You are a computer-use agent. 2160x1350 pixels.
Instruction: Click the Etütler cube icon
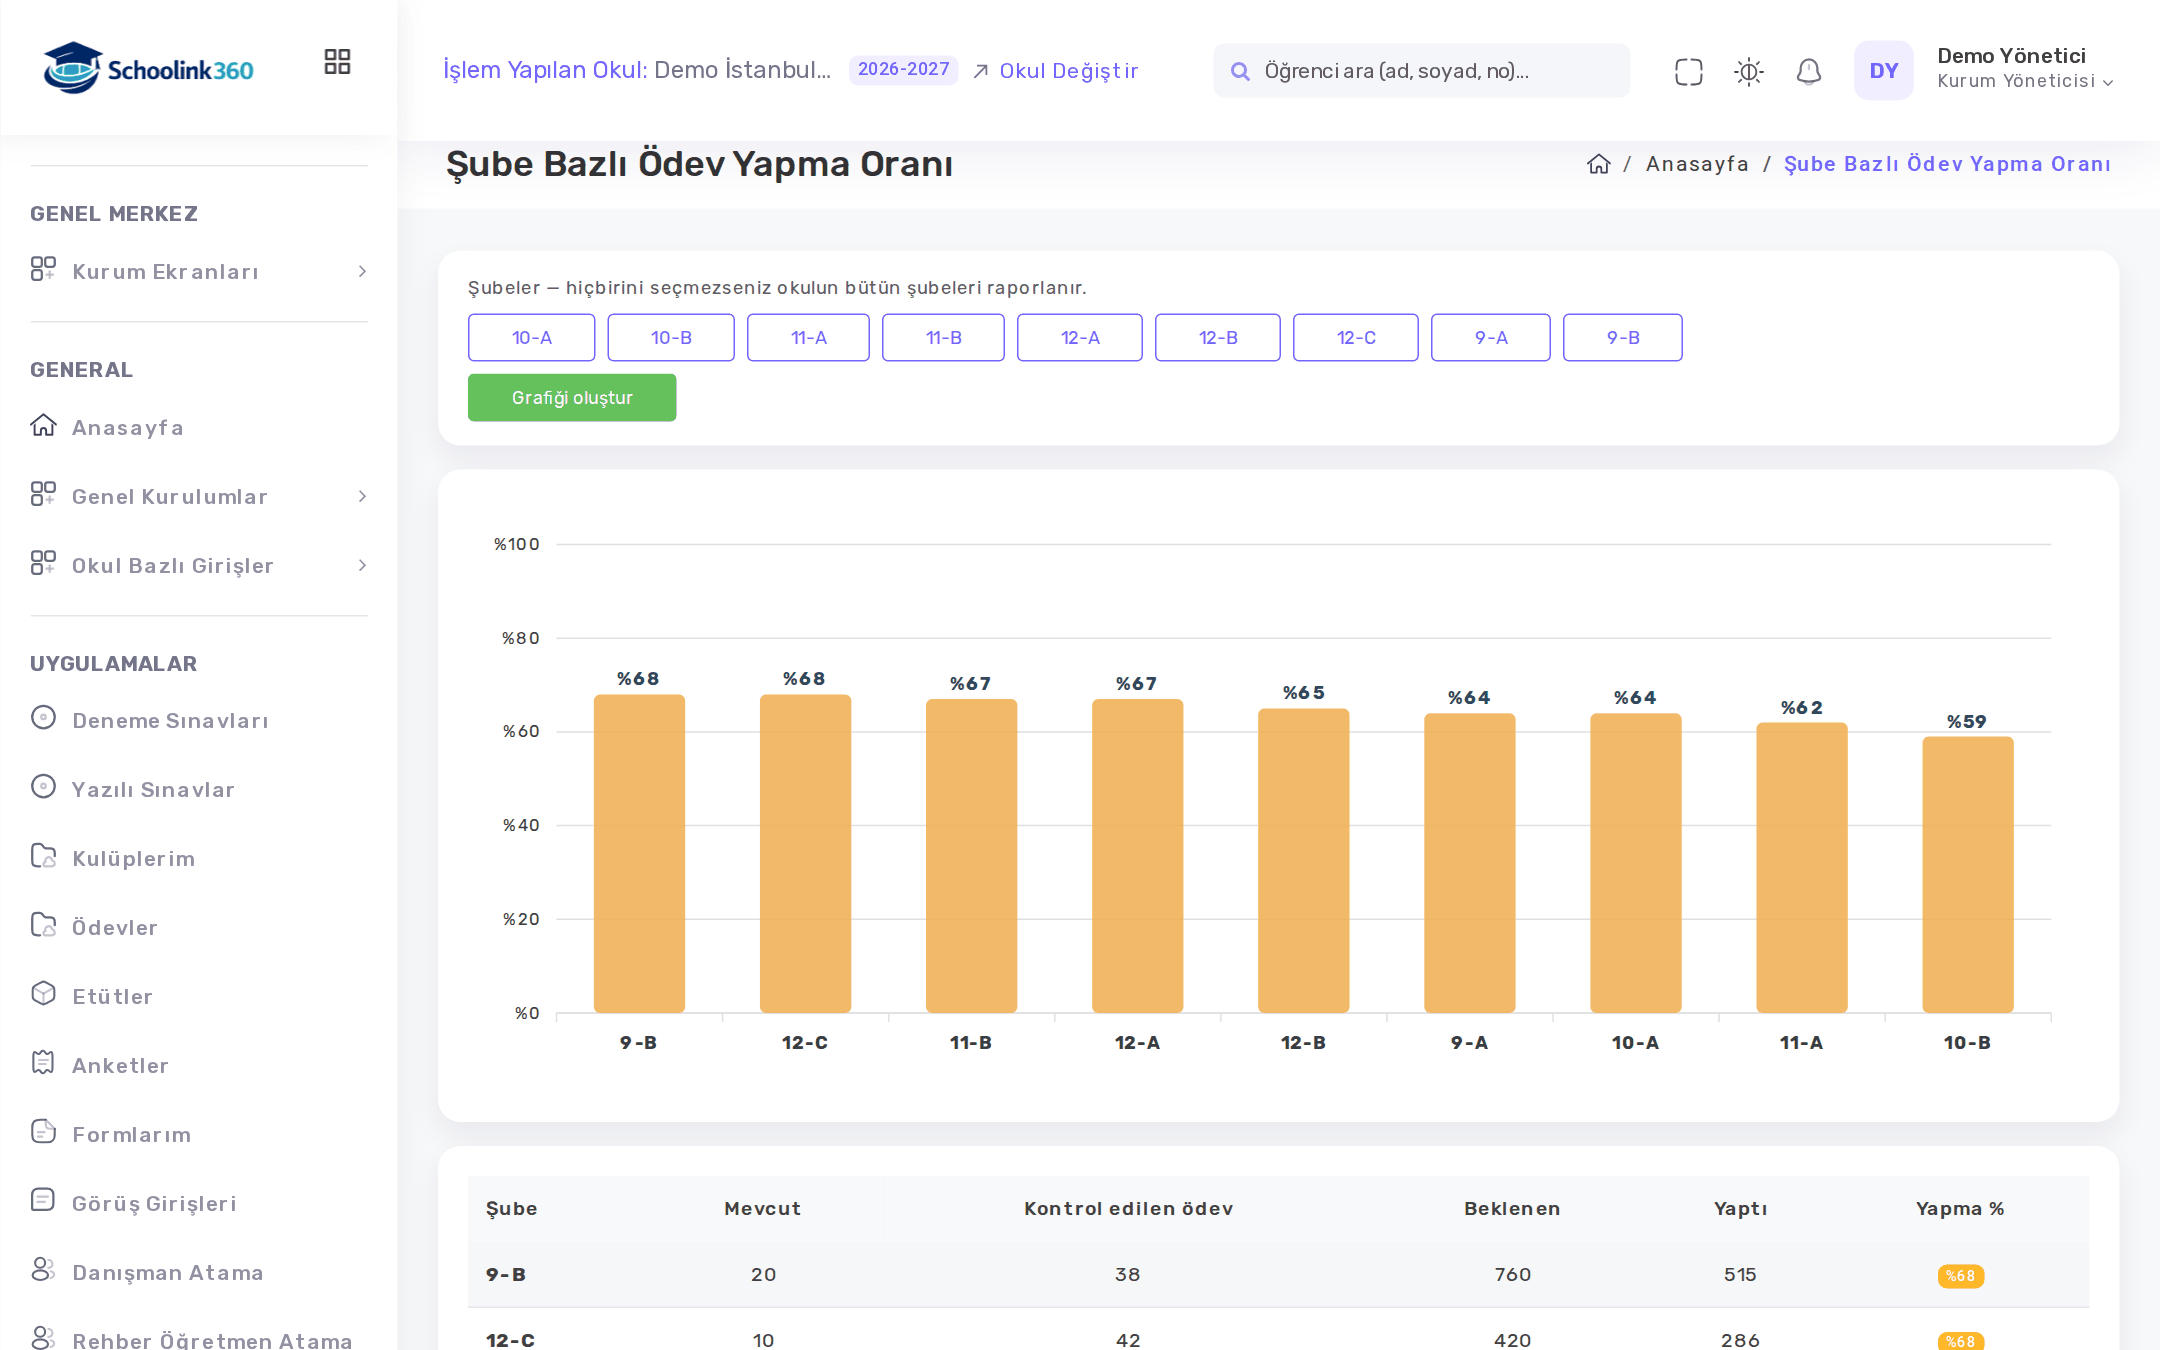pyautogui.click(x=43, y=993)
